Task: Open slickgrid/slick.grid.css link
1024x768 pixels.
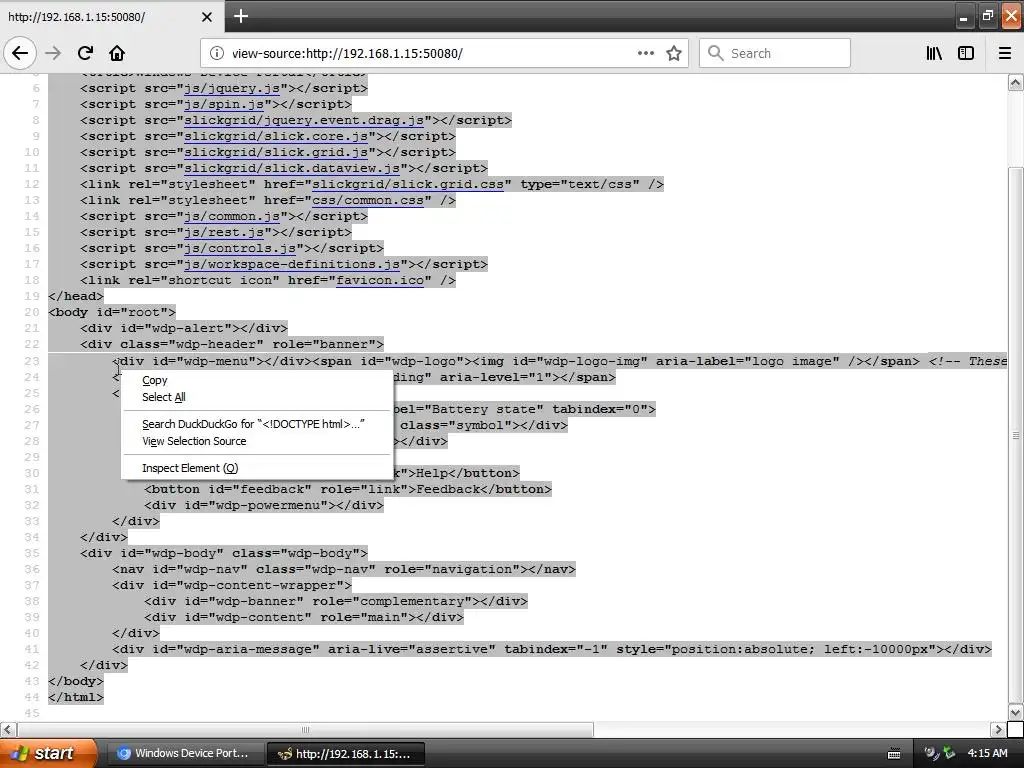Action: [408, 184]
